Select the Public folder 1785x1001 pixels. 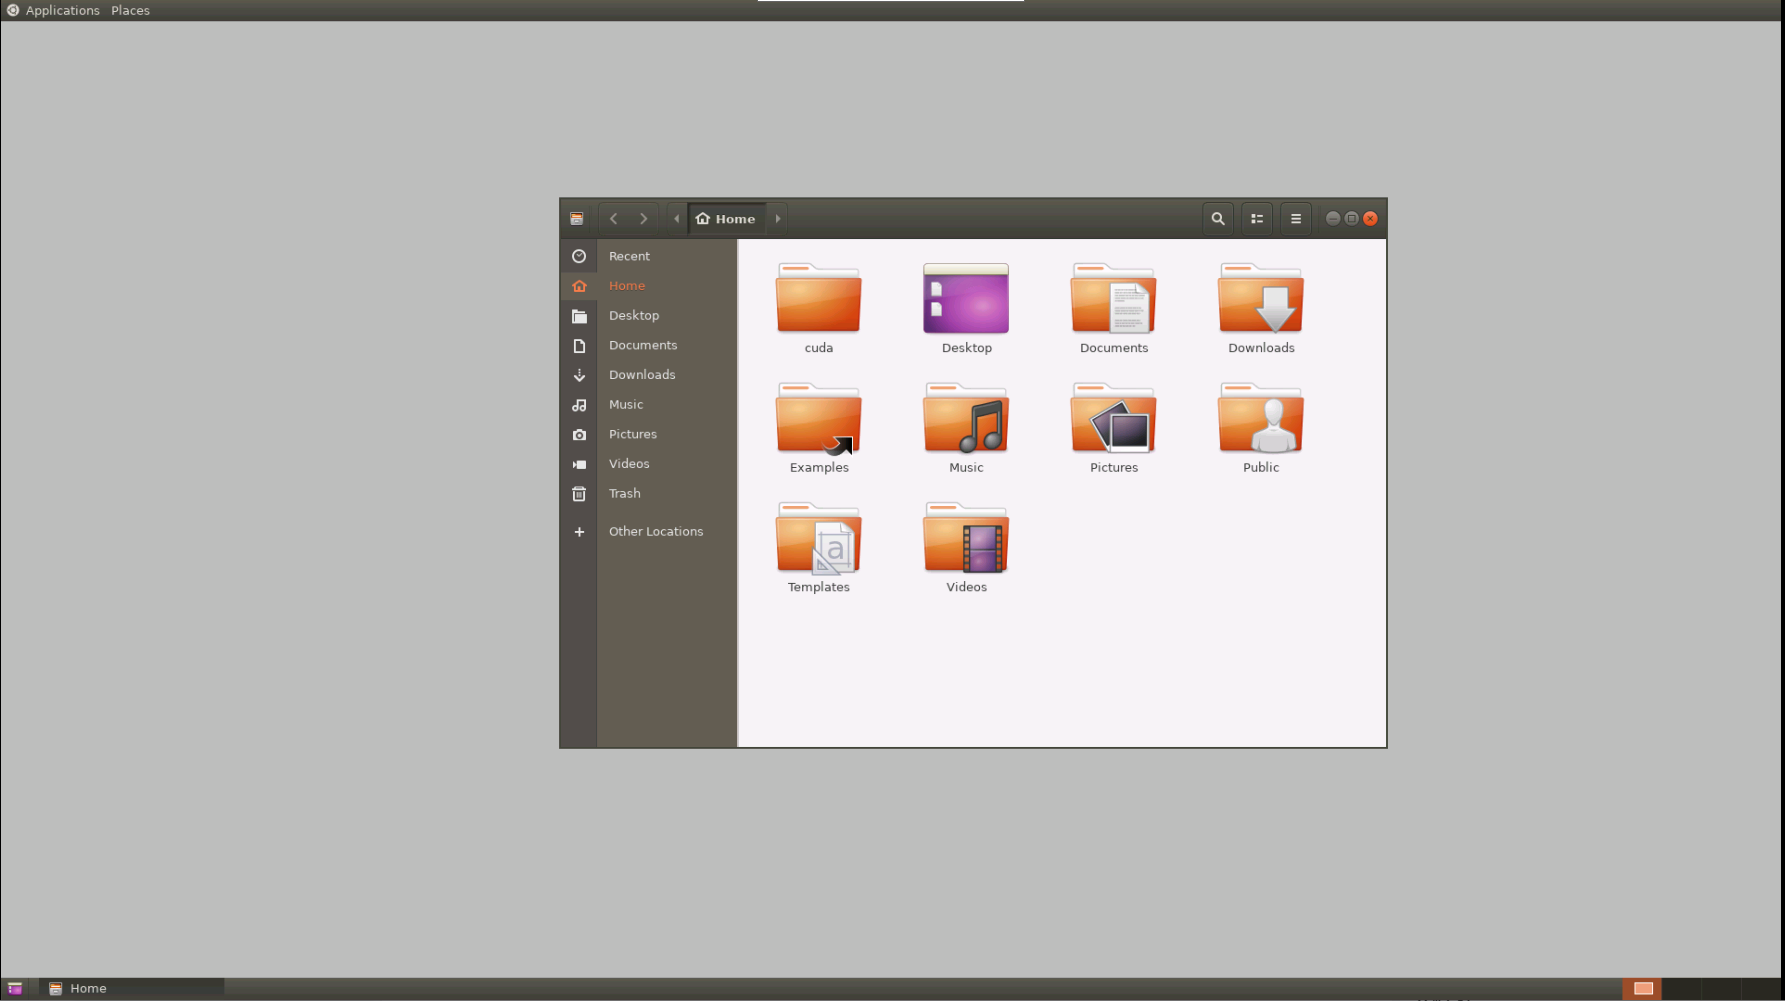[1260, 419]
